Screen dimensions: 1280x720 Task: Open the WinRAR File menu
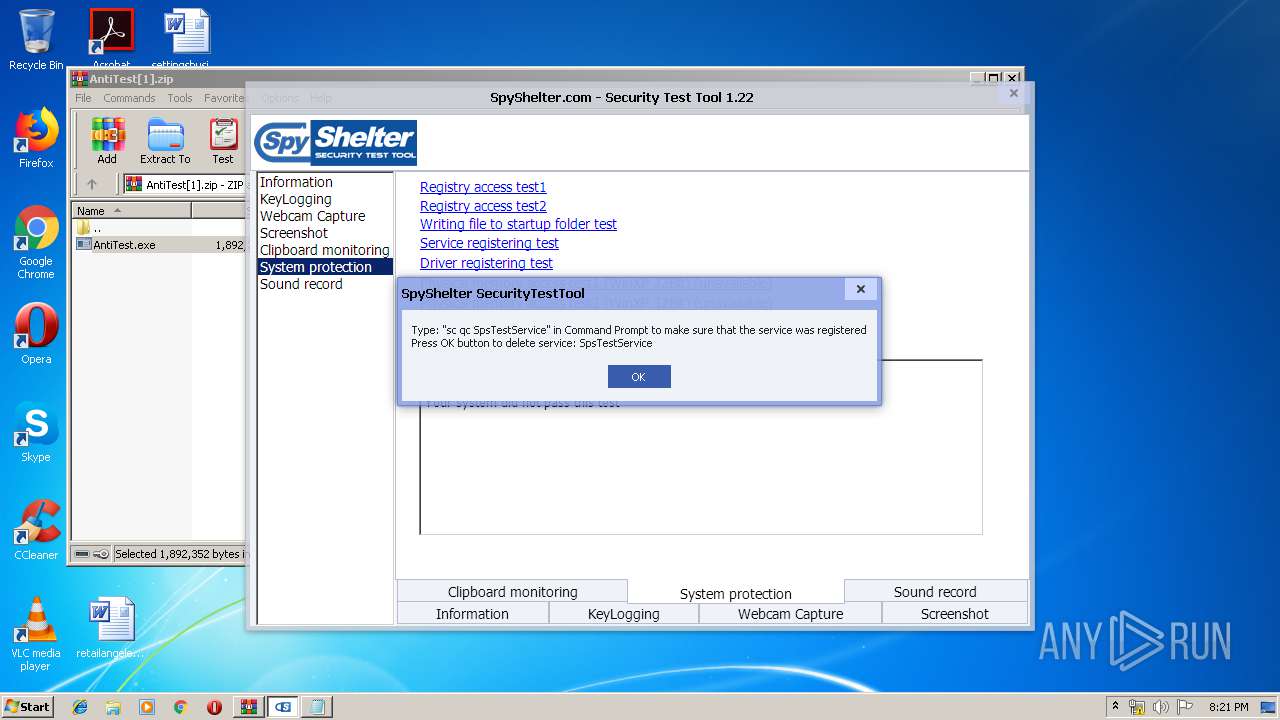pyautogui.click(x=83, y=98)
